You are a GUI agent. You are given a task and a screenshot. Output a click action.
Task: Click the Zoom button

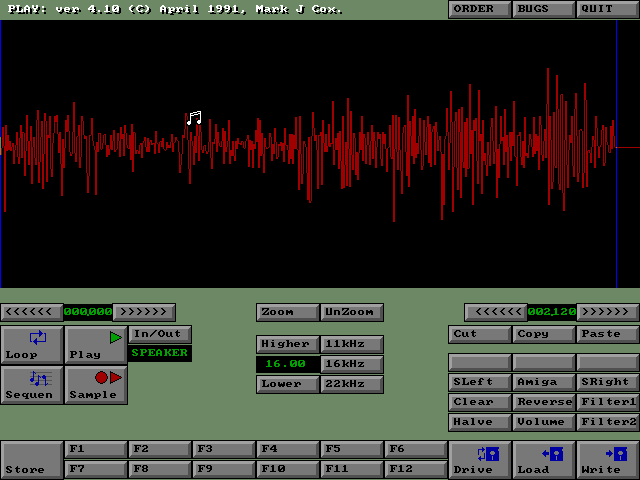(x=287, y=312)
